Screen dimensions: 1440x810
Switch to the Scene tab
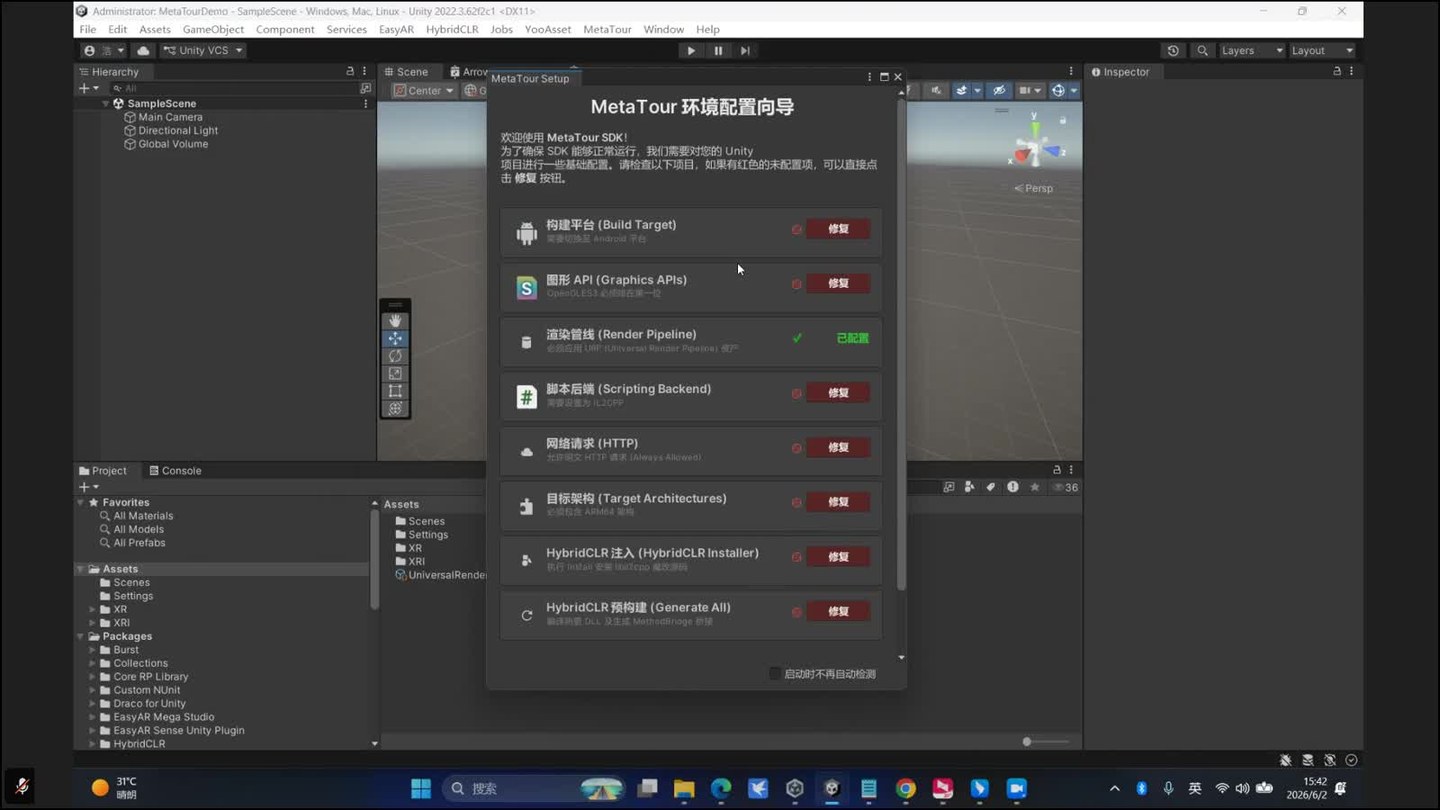click(x=406, y=72)
